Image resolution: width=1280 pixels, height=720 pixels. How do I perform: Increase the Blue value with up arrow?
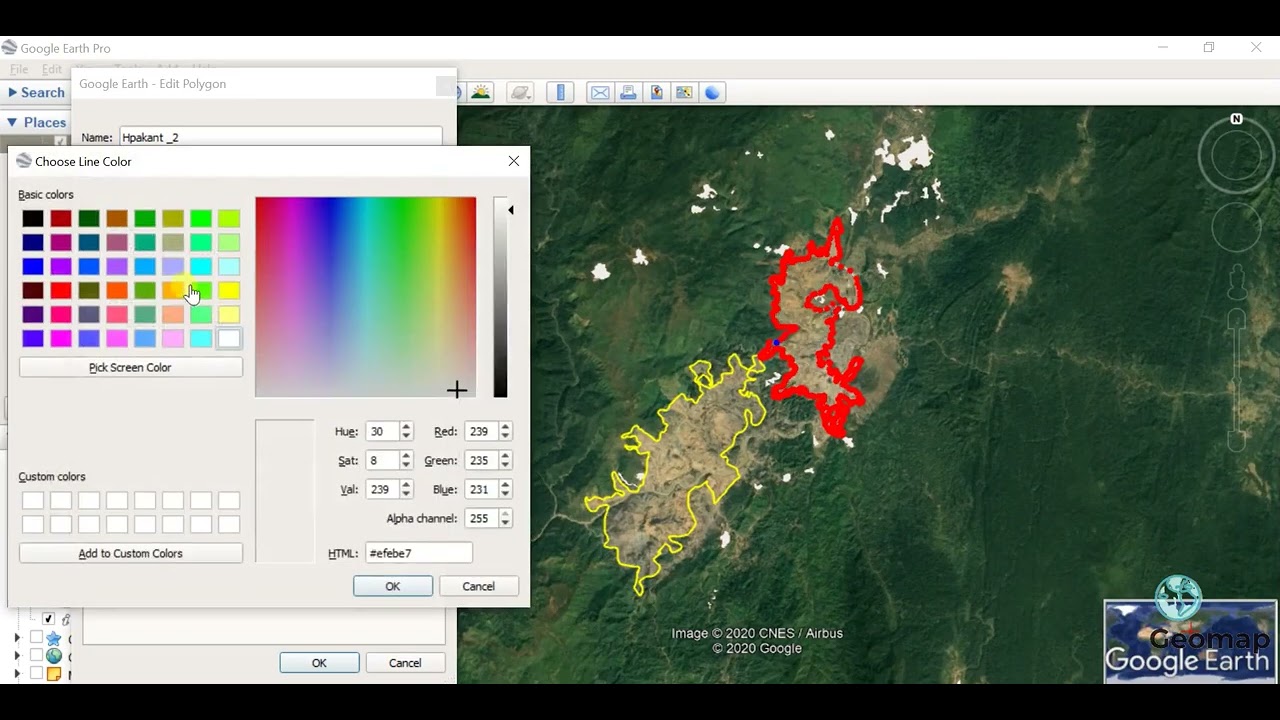point(505,485)
